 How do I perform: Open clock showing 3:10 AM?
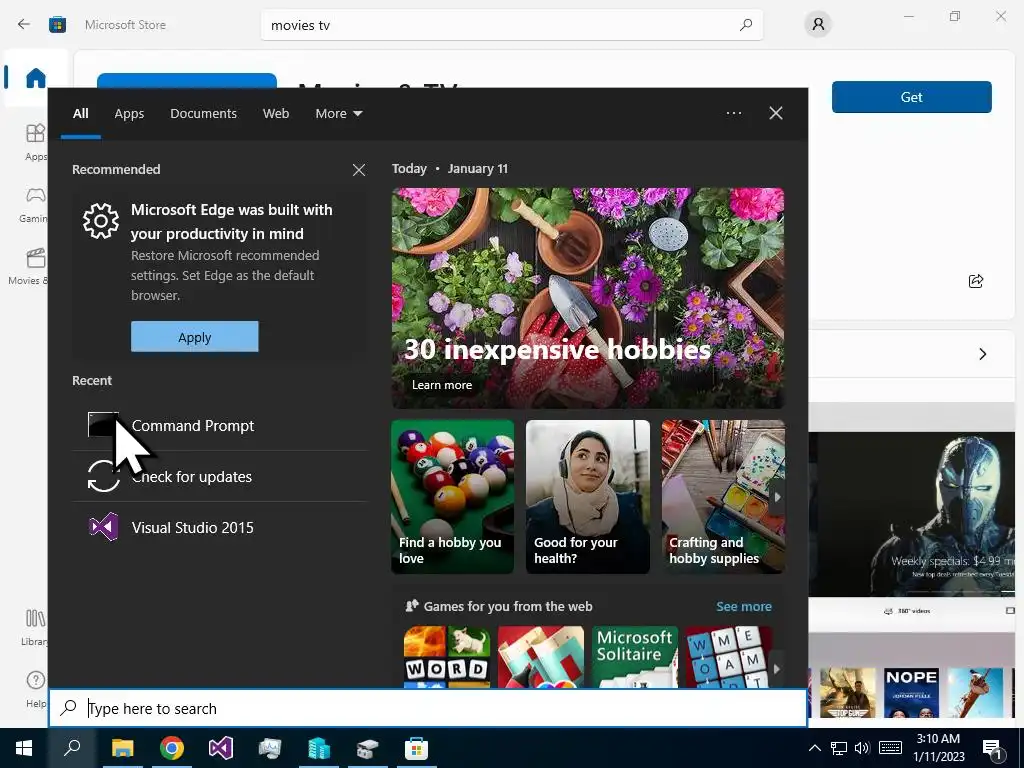(x=938, y=748)
